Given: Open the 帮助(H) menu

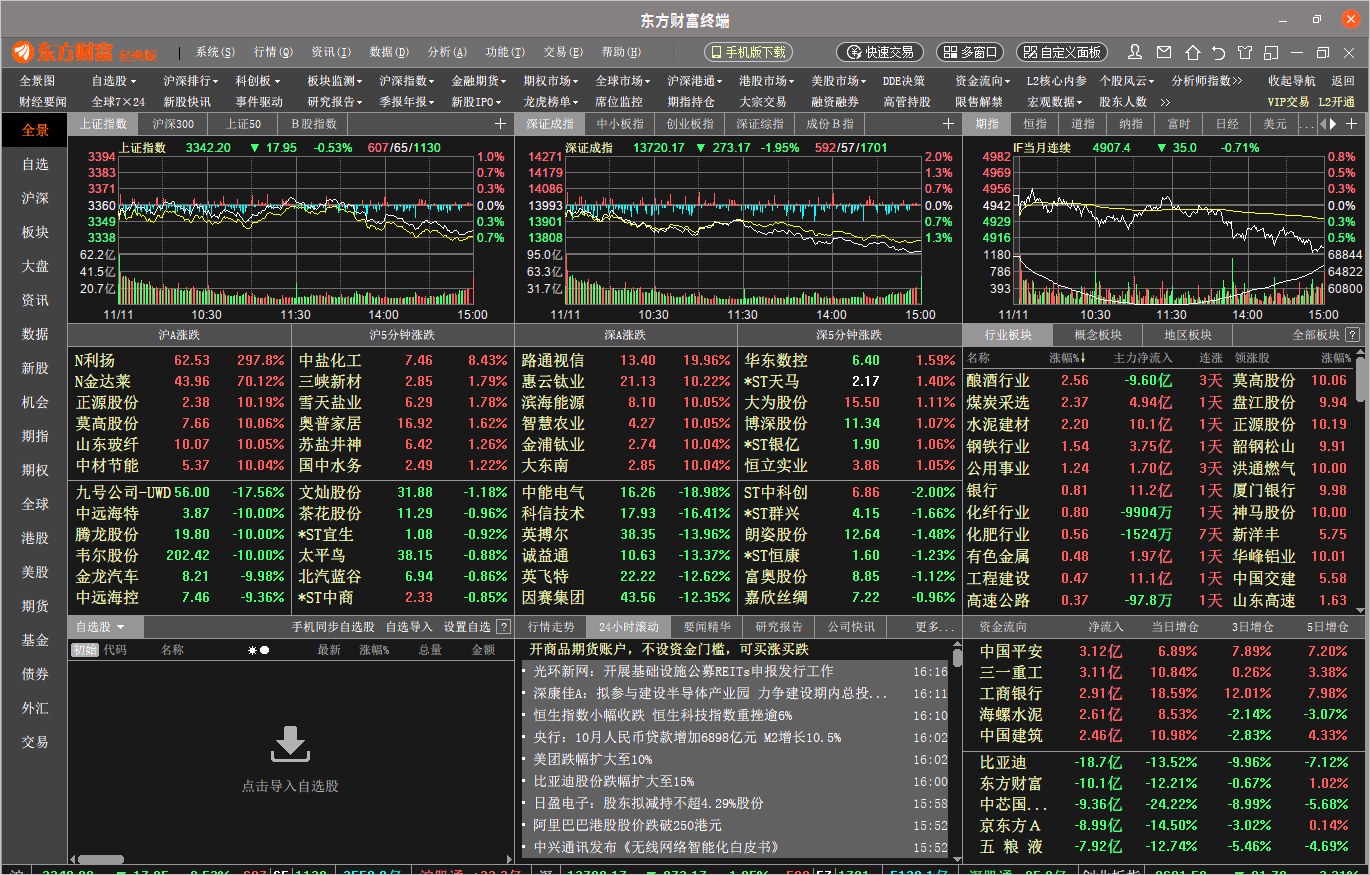Looking at the screenshot, I should click(x=621, y=52).
